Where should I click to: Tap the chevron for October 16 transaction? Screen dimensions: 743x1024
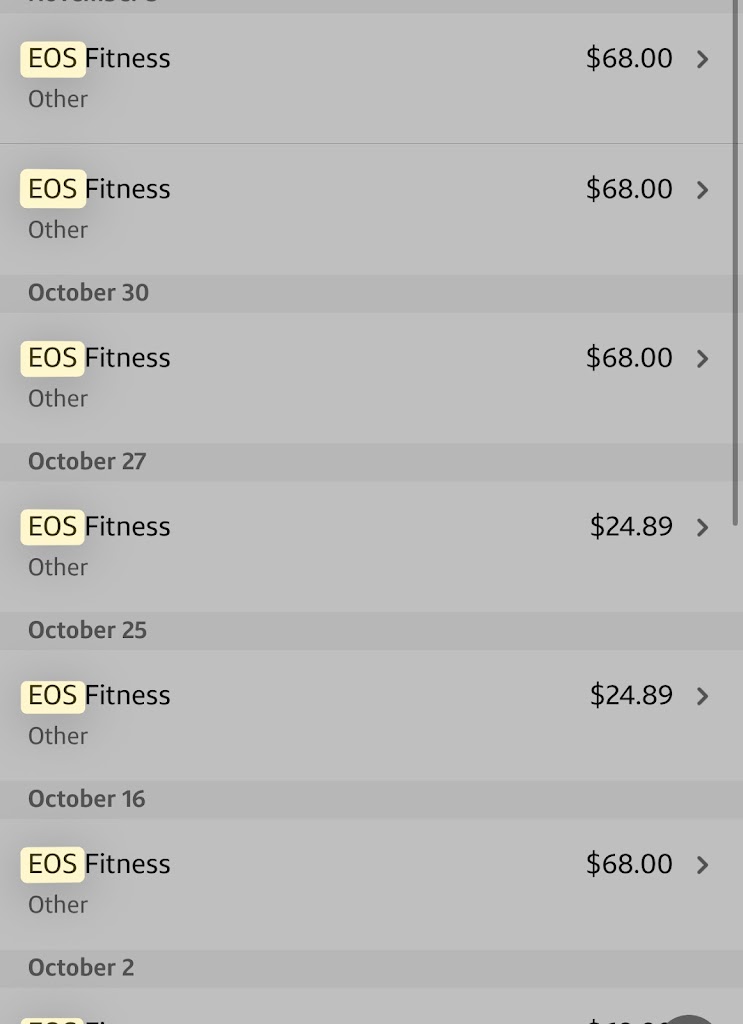coord(702,865)
